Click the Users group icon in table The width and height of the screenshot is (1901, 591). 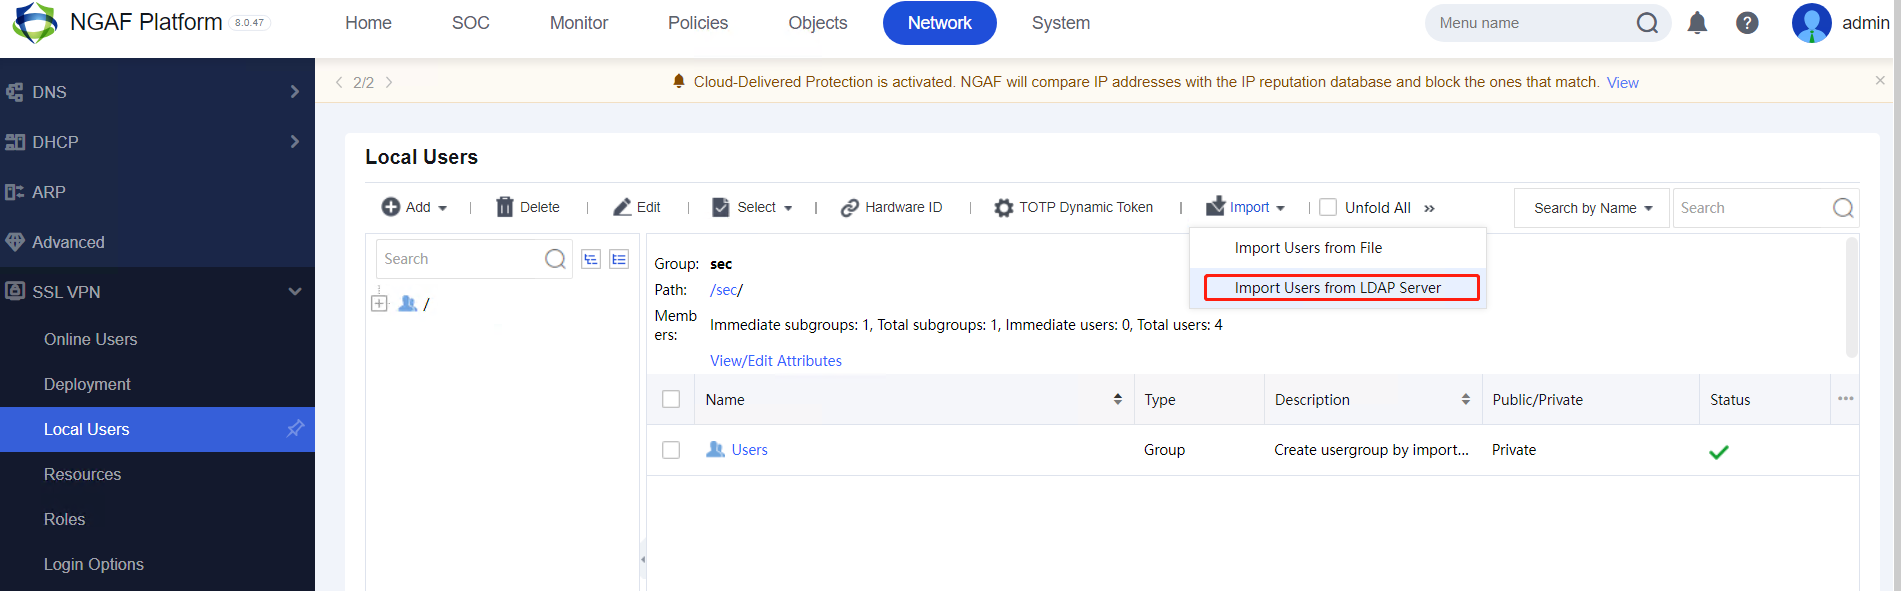[715, 450]
